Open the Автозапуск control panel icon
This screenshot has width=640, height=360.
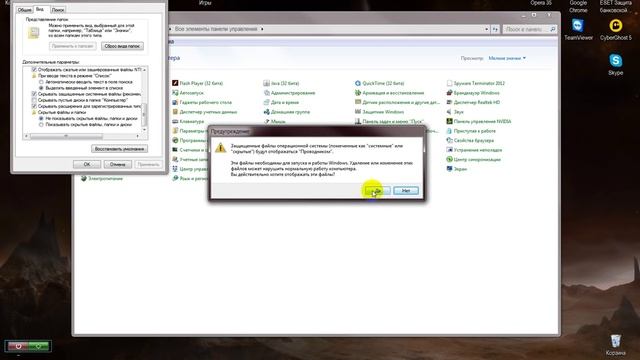(x=188, y=93)
